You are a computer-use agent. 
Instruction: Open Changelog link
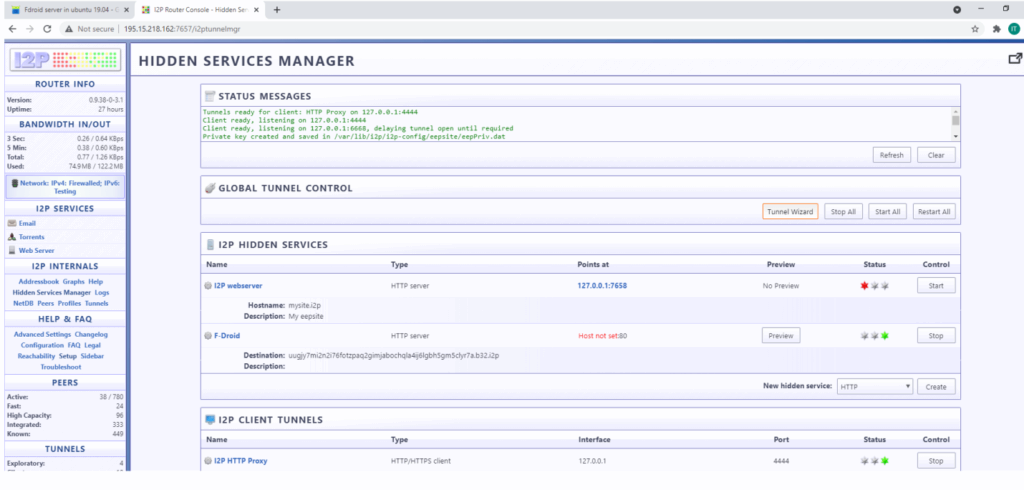pyautogui.click(x=91, y=335)
